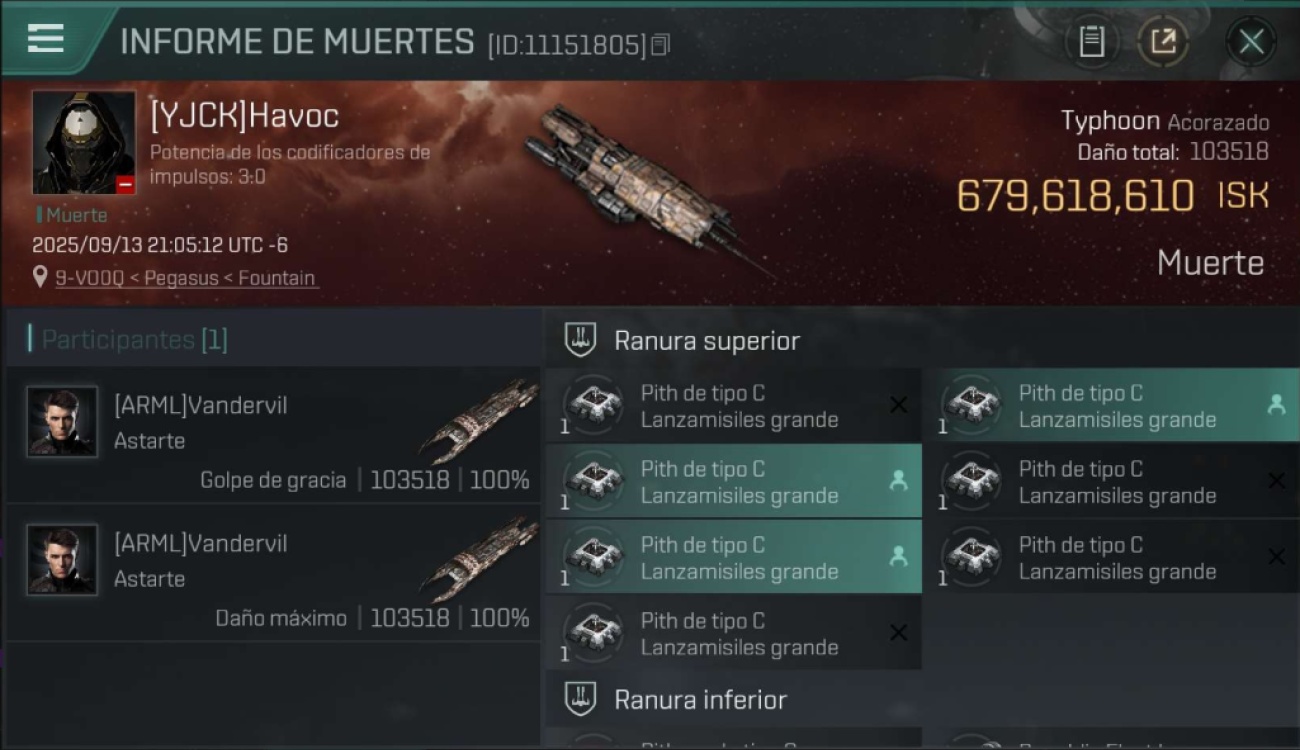Copy the kill report ID icon
This screenshot has height=750, width=1300.
click(x=660, y=45)
